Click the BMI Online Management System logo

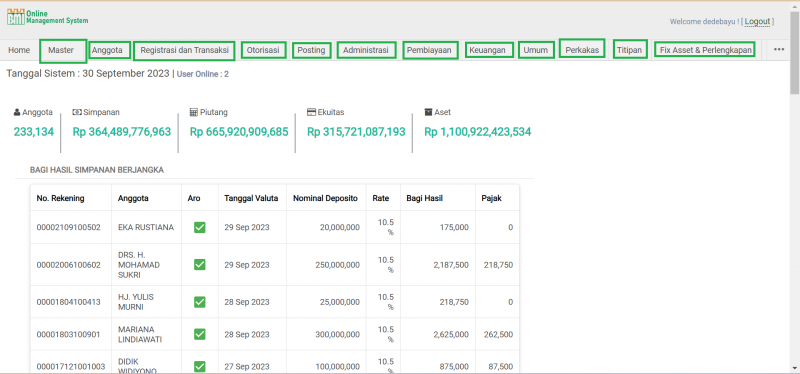pyautogui.click(x=47, y=17)
